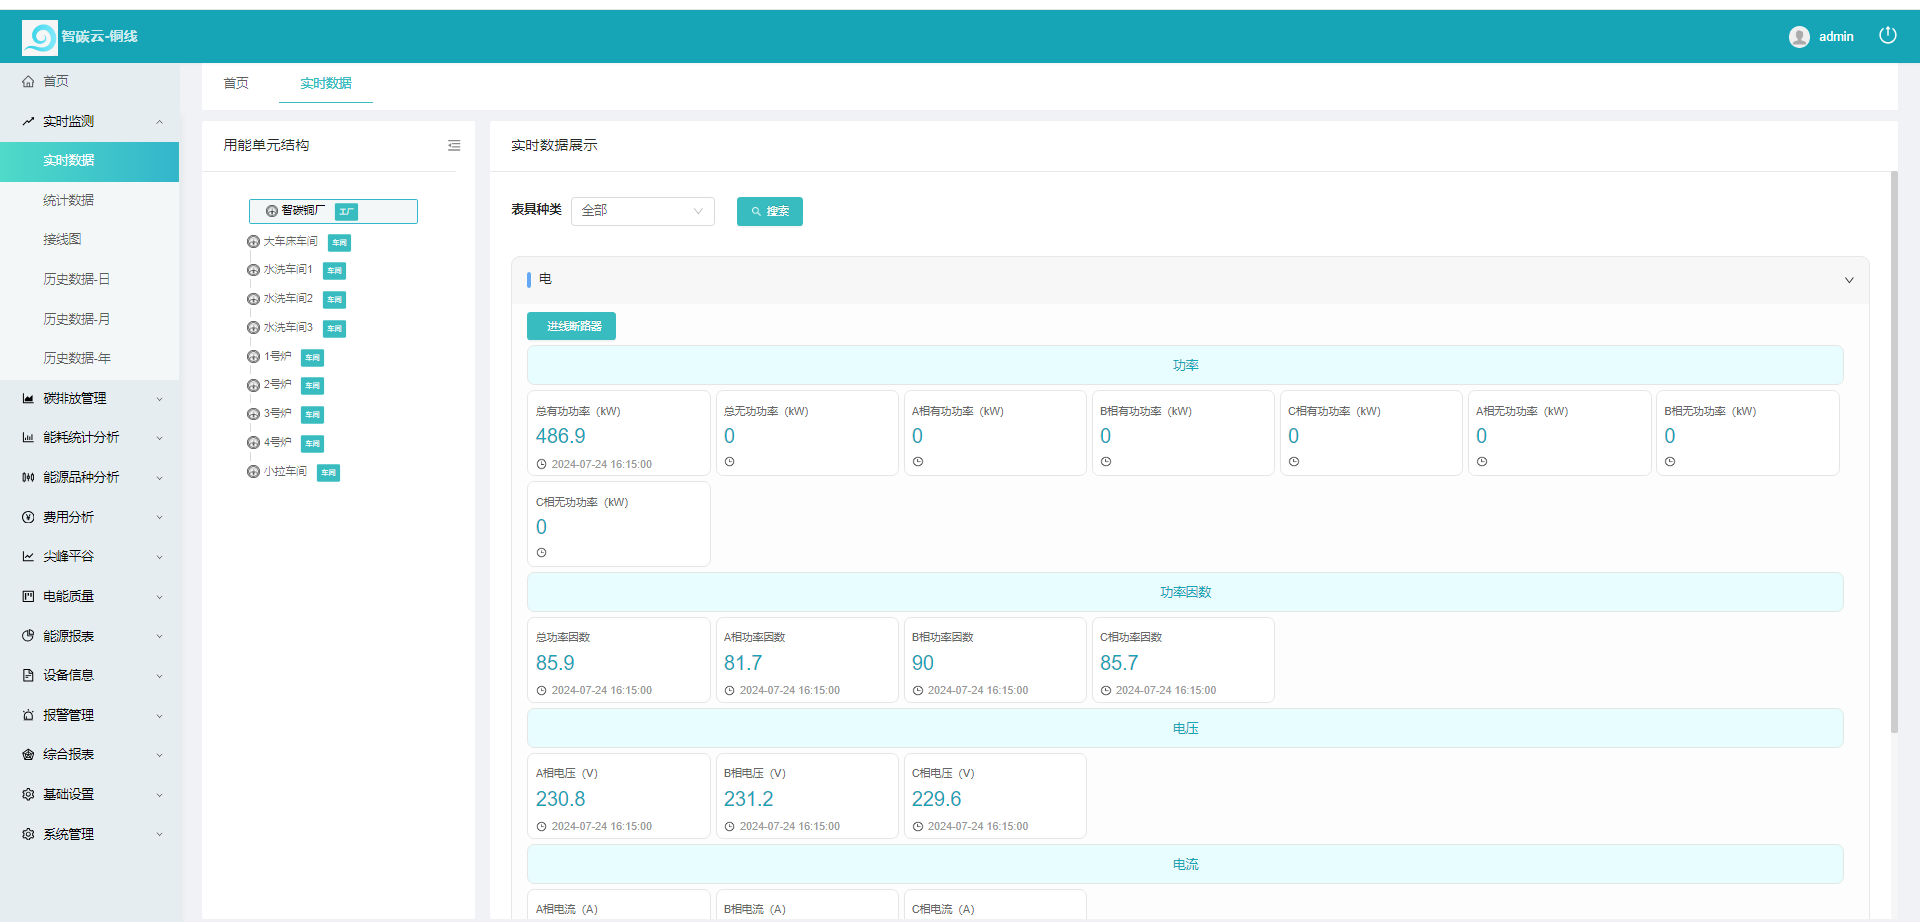
Task: Select the 实时监测 sidebar icon
Action: click(x=28, y=121)
